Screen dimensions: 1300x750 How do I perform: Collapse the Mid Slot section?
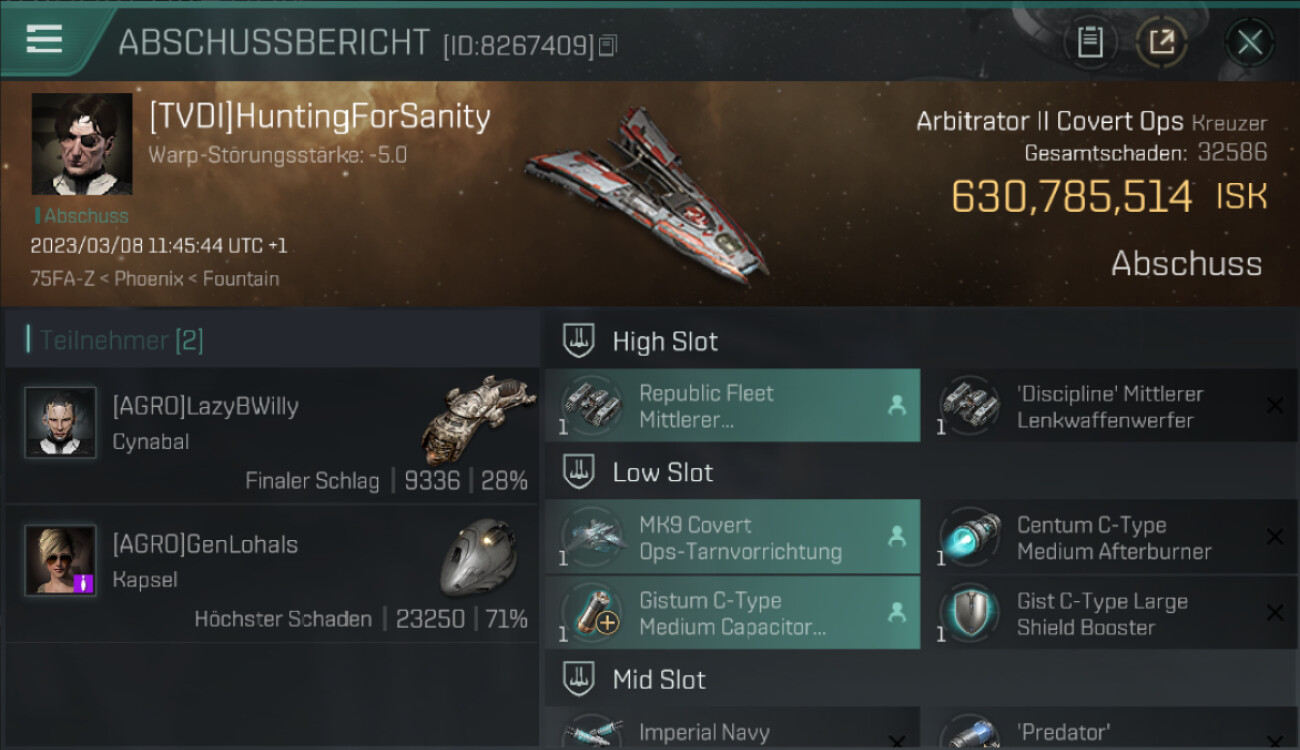[578, 680]
